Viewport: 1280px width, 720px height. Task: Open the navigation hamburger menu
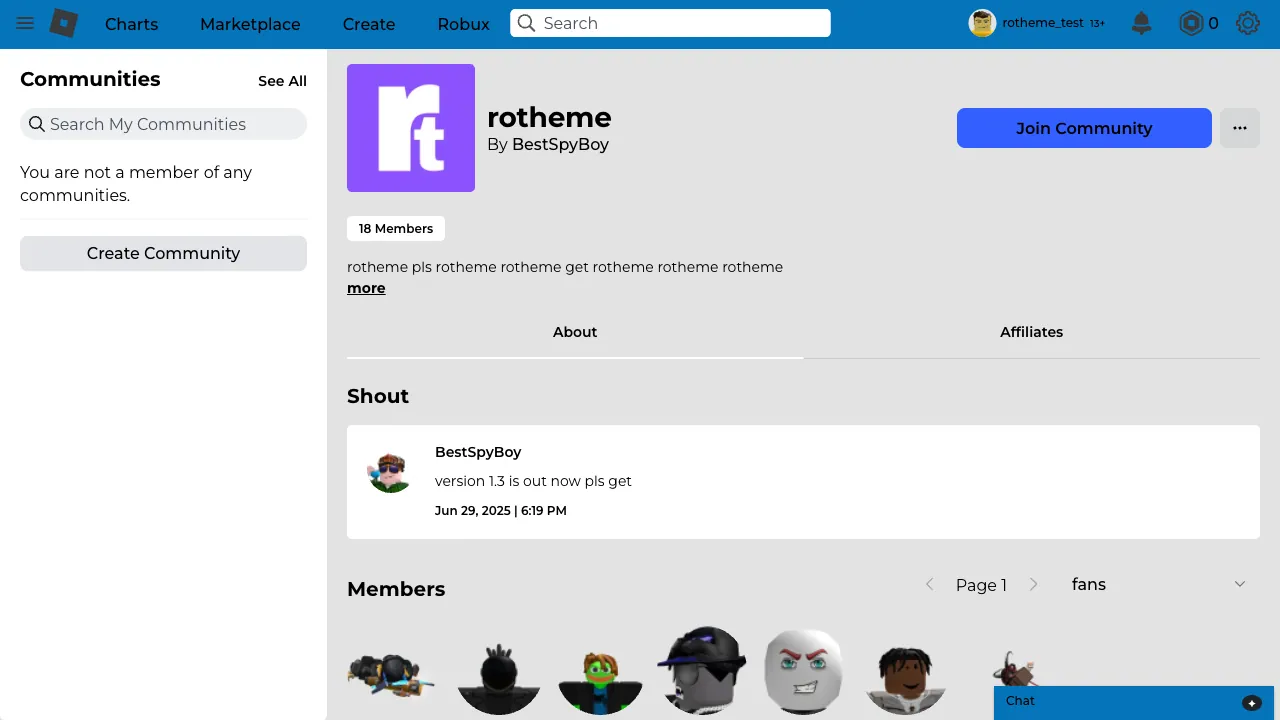tap(25, 24)
